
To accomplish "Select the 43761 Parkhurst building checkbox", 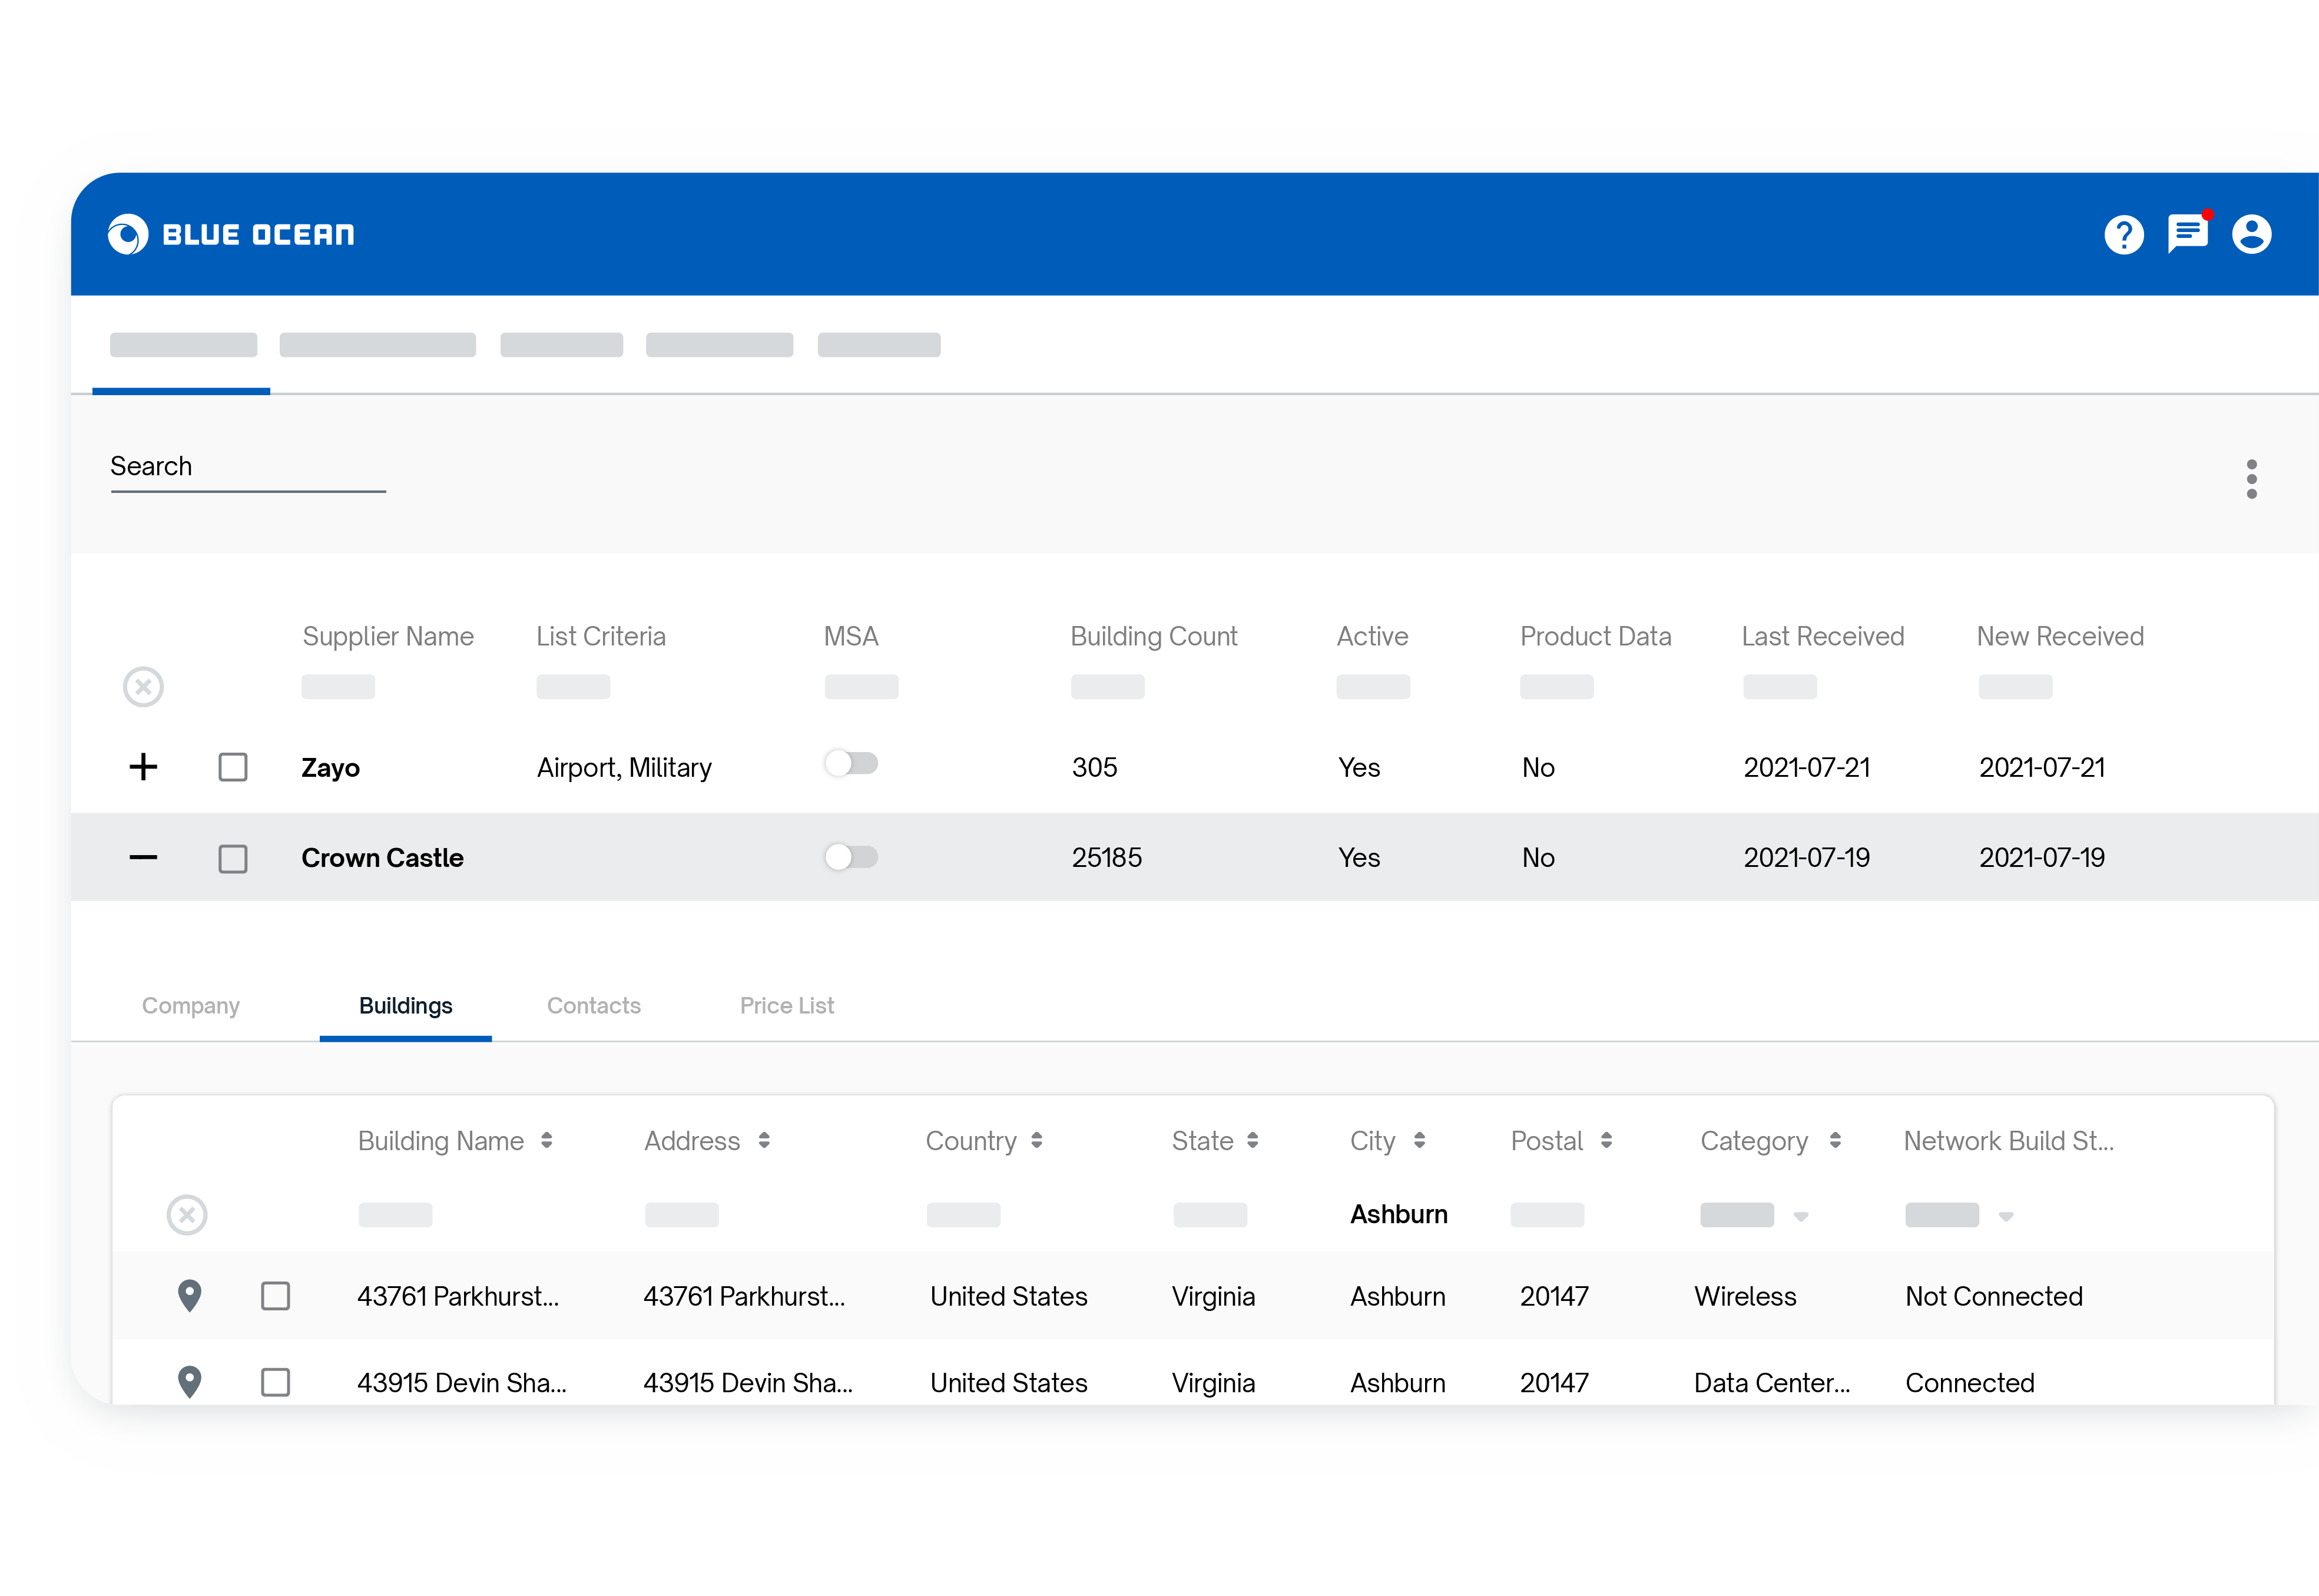I will [275, 1296].
